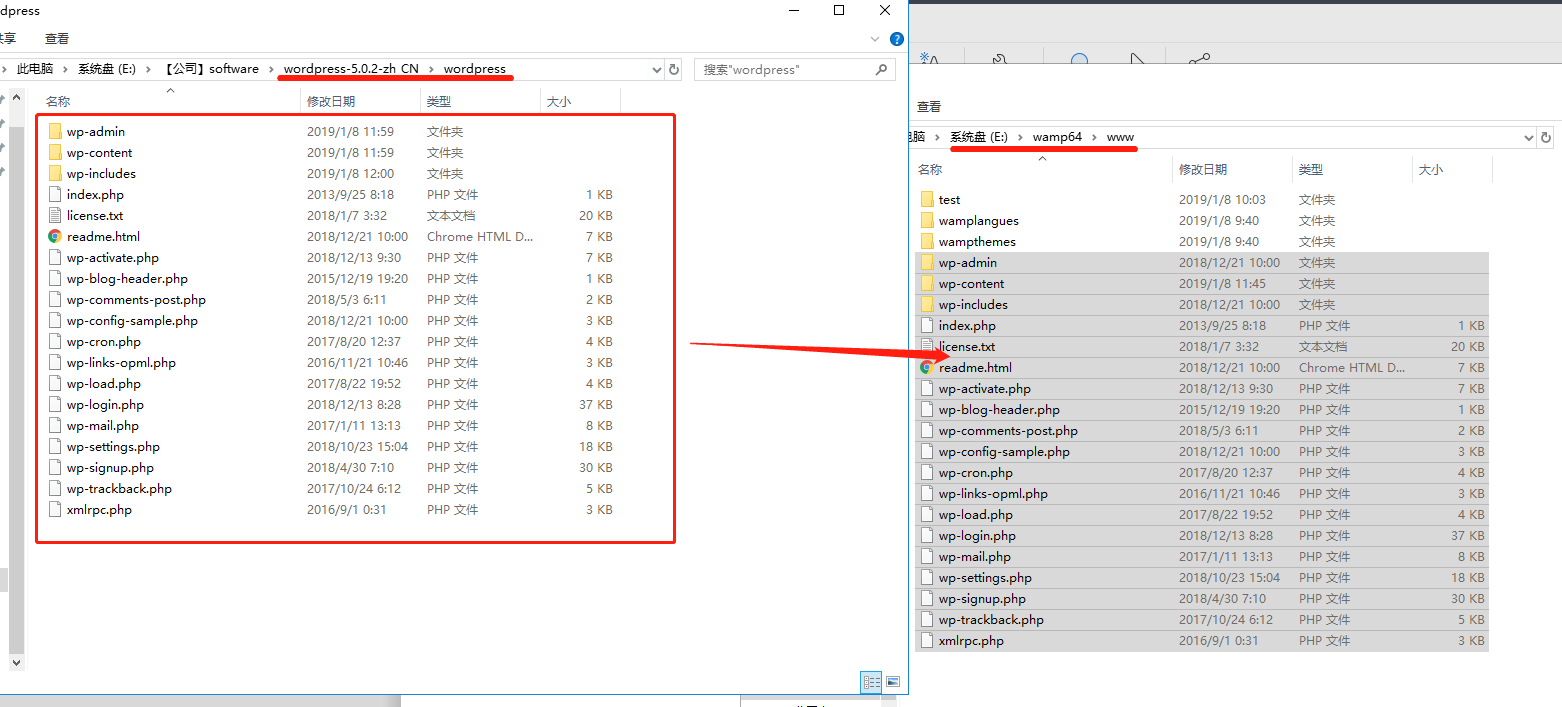Expand chevron after 【公司】software in breadcrumb
The image size is (1562, 707).
(x=271, y=69)
